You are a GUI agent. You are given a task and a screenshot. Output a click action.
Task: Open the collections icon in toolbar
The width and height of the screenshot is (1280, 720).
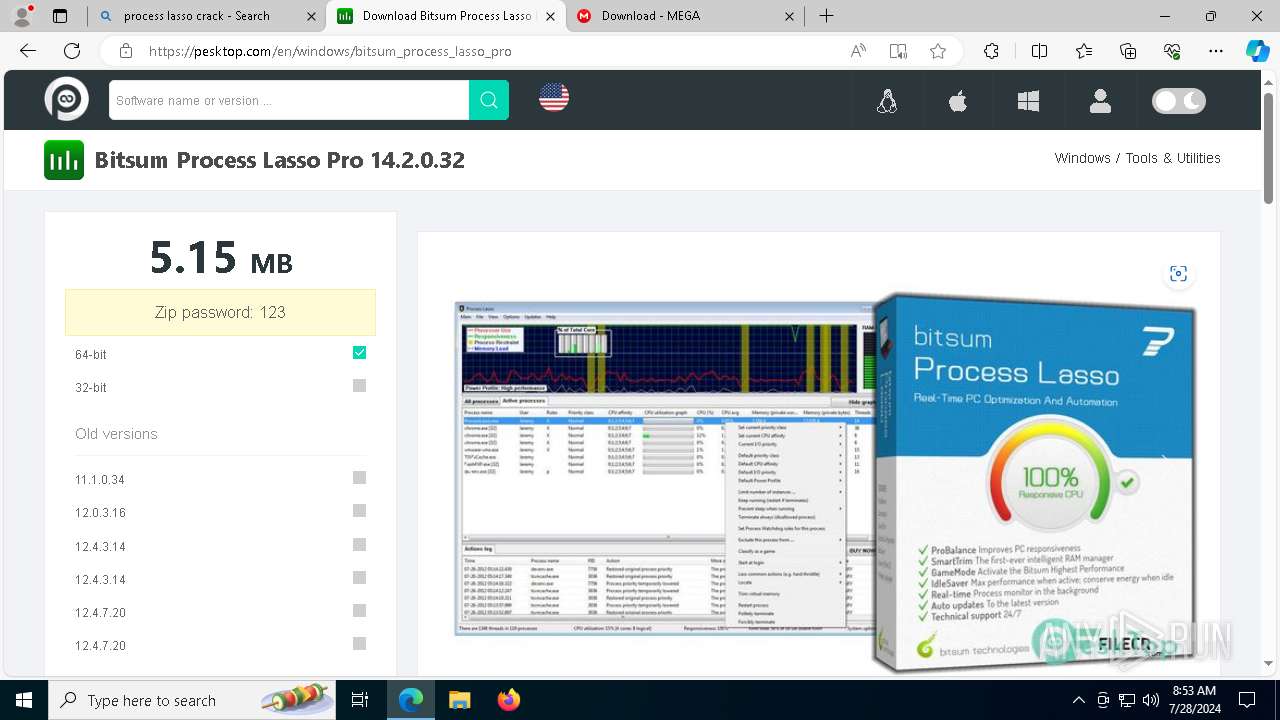pyautogui.click(x=1128, y=51)
